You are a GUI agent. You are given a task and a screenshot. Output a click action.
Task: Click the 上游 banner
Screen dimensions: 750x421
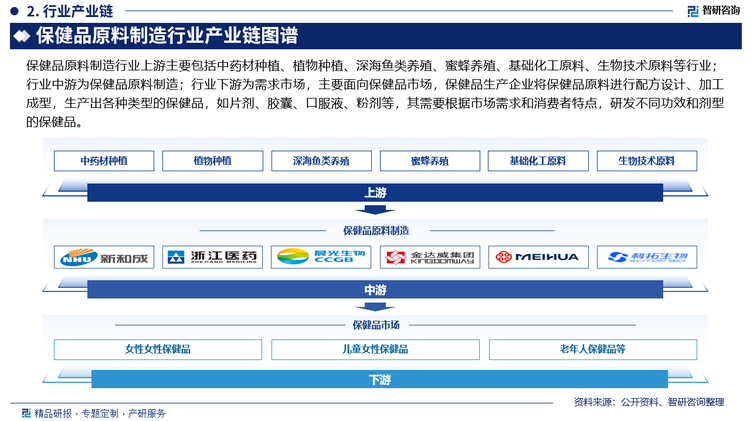click(375, 192)
